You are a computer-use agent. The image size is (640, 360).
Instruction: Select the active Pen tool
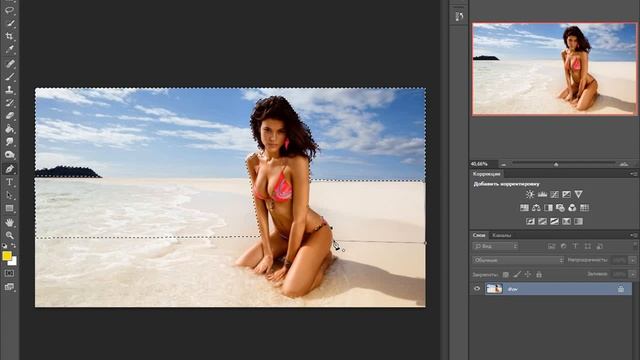(x=9, y=169)
